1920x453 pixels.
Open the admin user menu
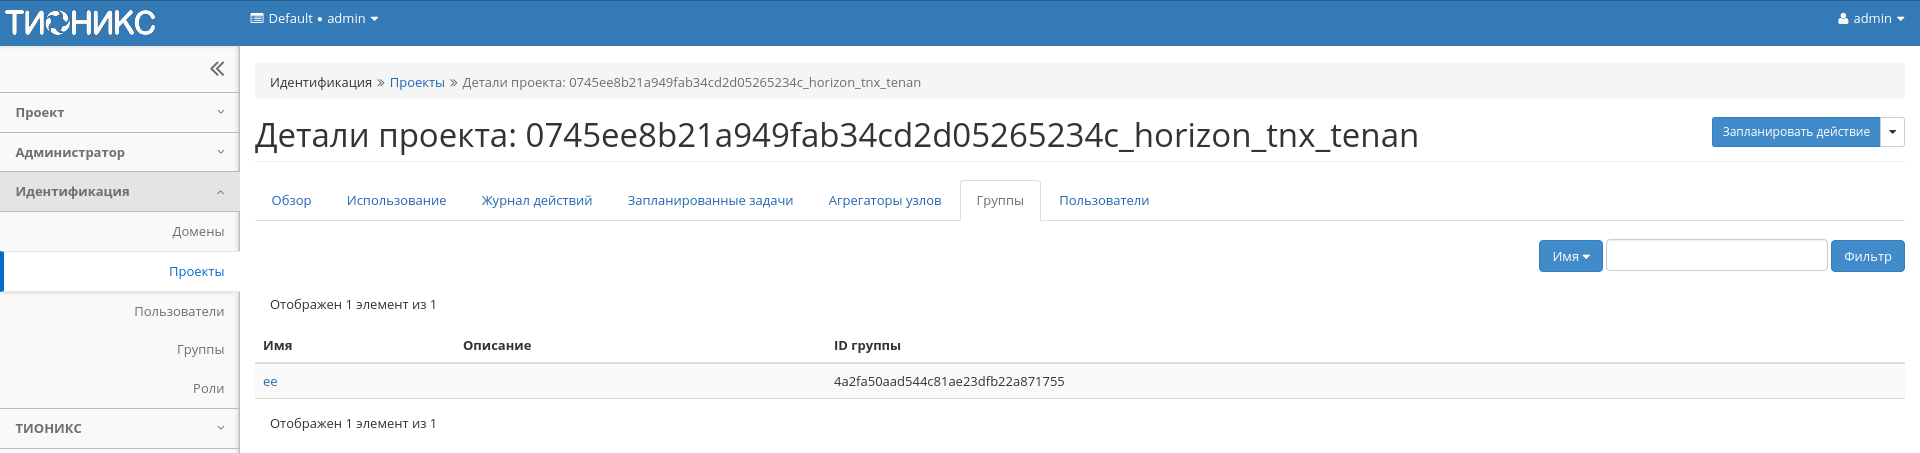(x=1870, y=19)
